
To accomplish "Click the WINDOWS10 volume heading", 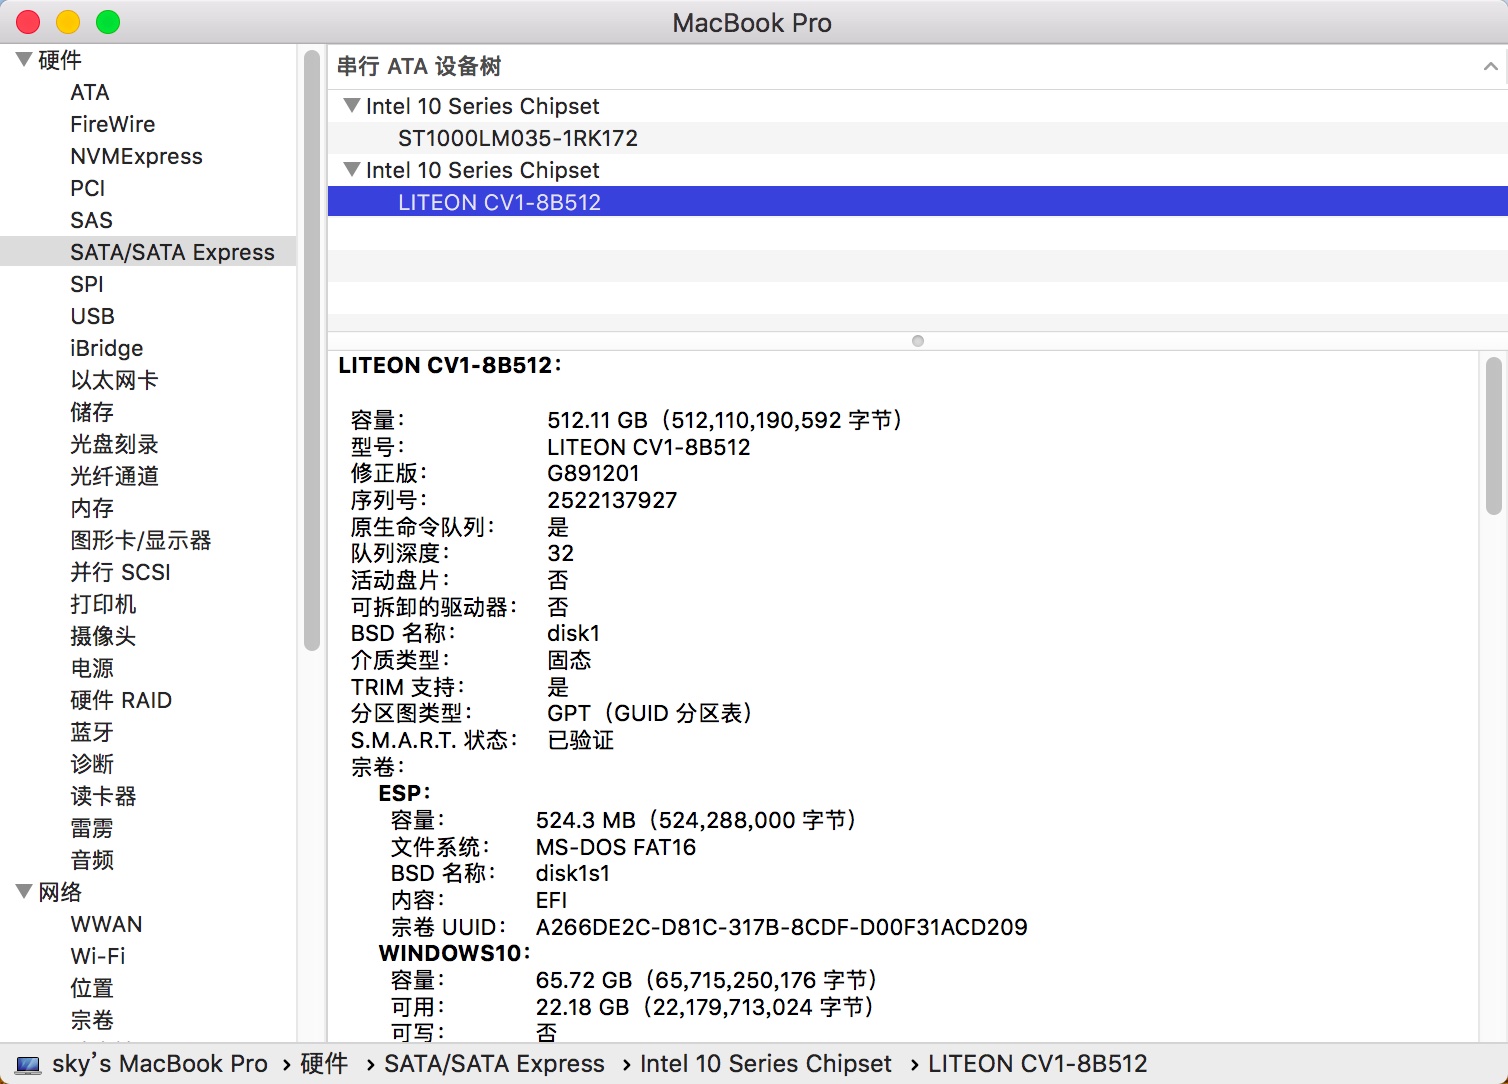I will click(454, 953).
